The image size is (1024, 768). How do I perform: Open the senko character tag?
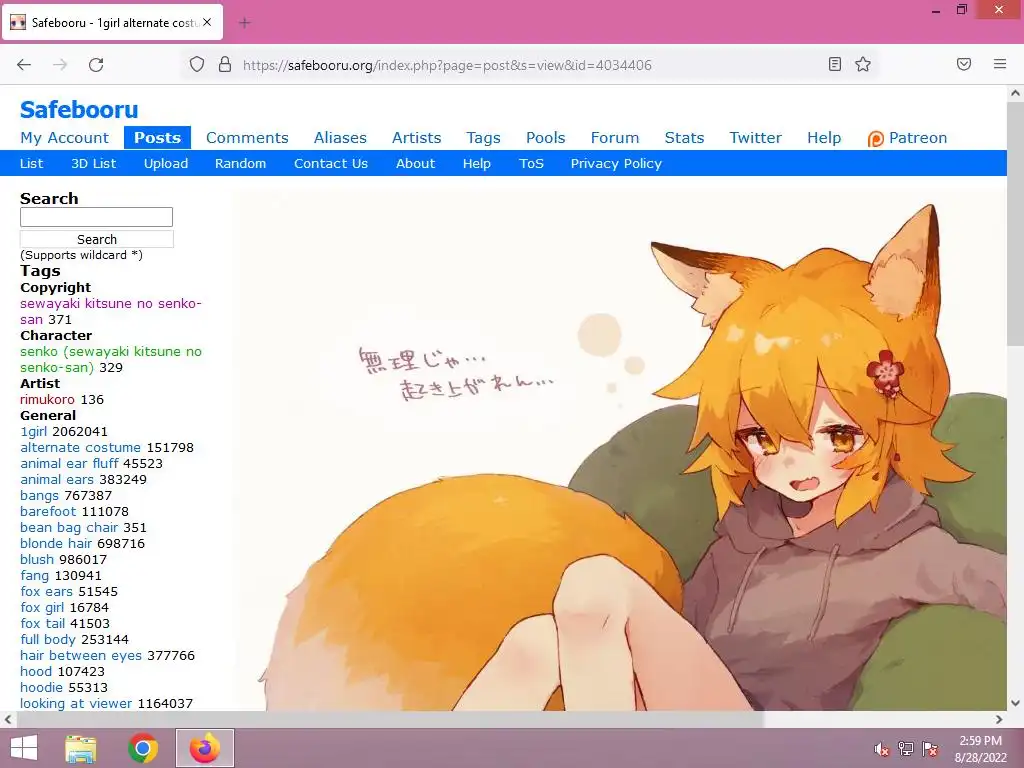pyautogui.click(x=110, y=359)
